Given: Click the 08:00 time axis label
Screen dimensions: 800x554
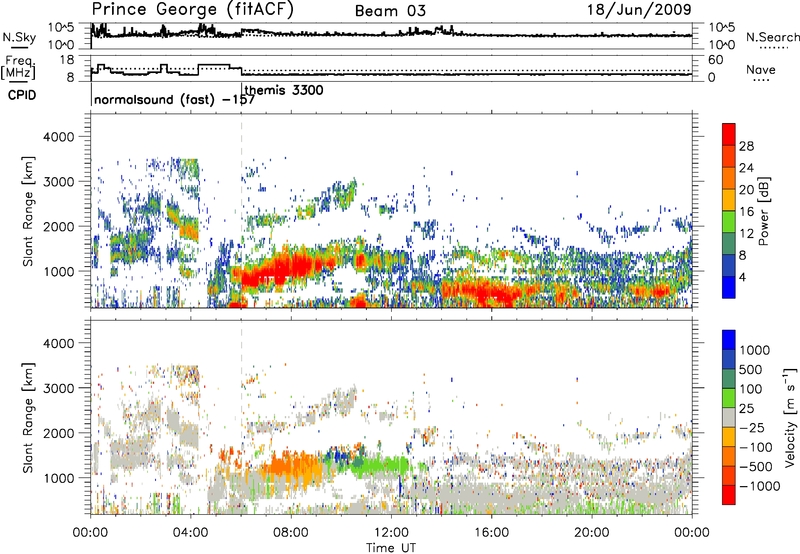Looking at the screenshot, I should [x=291, y=533].
